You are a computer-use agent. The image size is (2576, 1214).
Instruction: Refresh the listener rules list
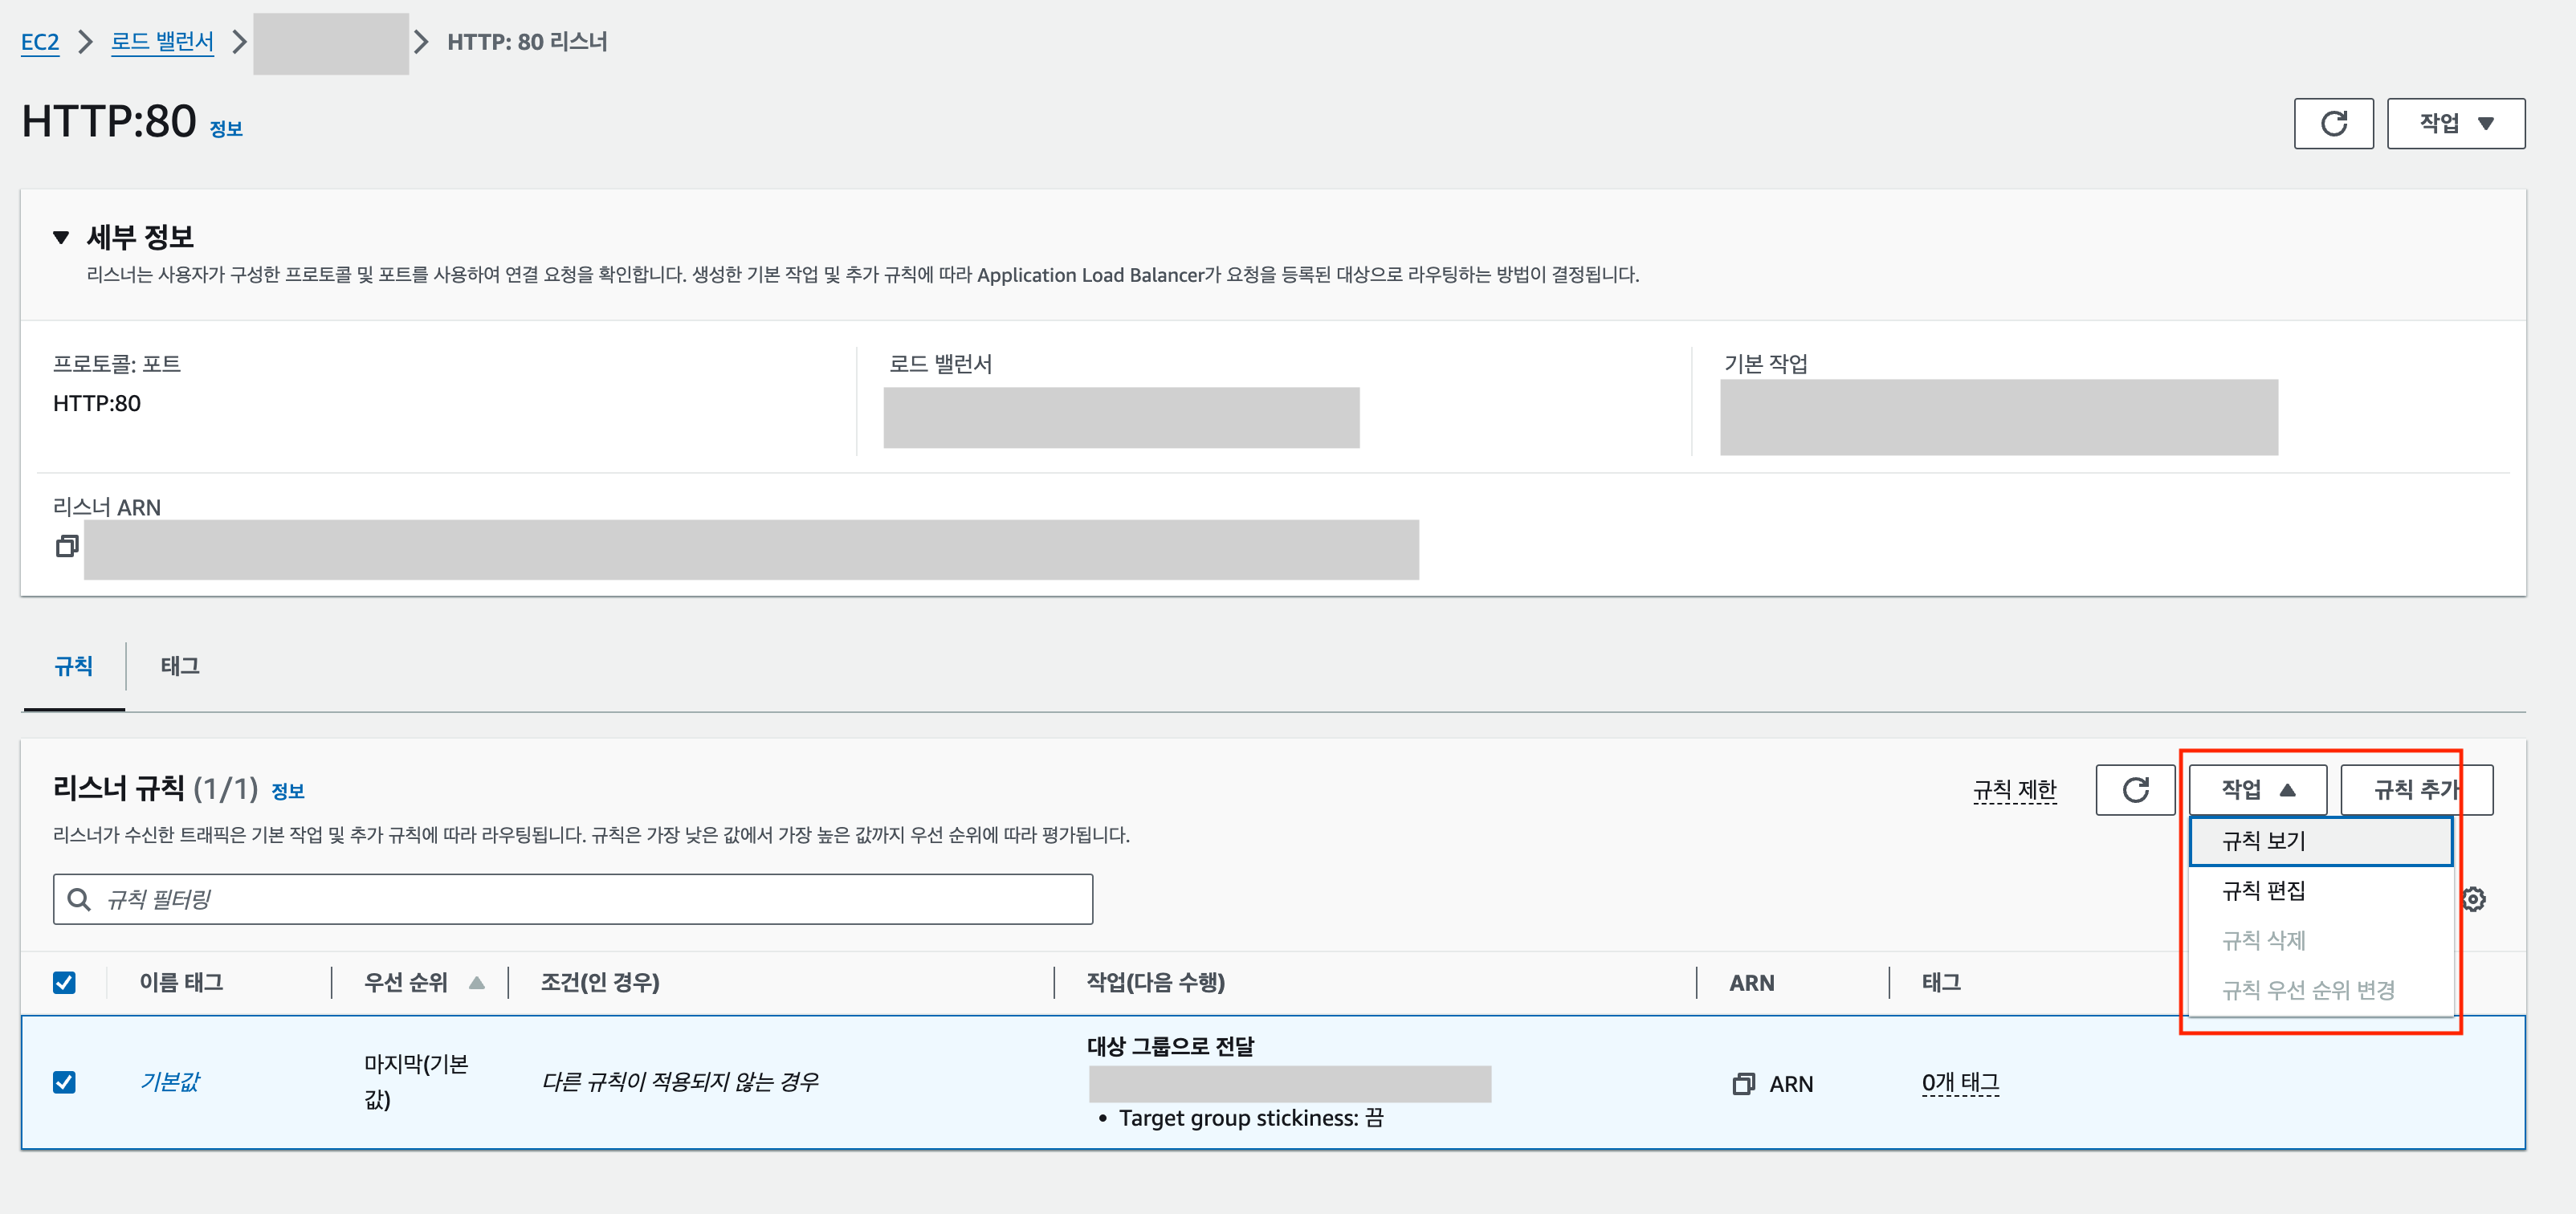(x=2134, y=790)
